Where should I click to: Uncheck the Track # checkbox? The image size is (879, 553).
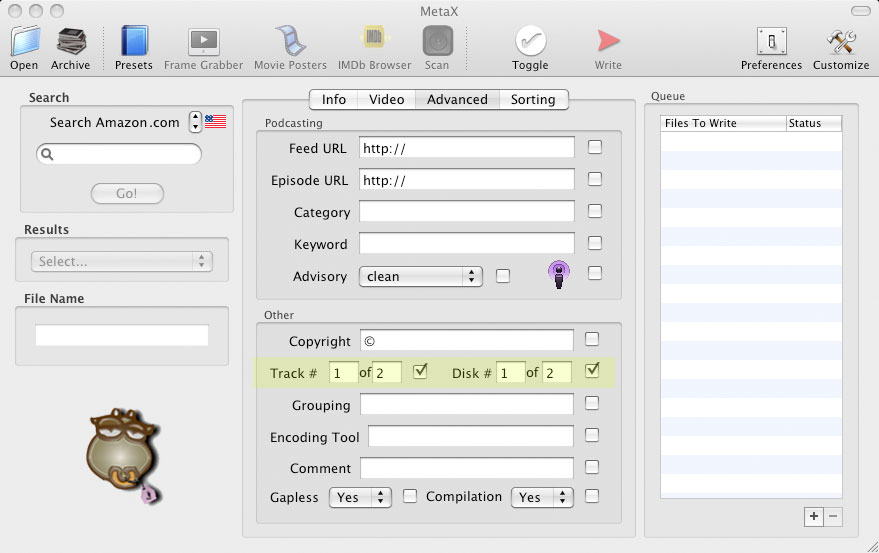420,371
